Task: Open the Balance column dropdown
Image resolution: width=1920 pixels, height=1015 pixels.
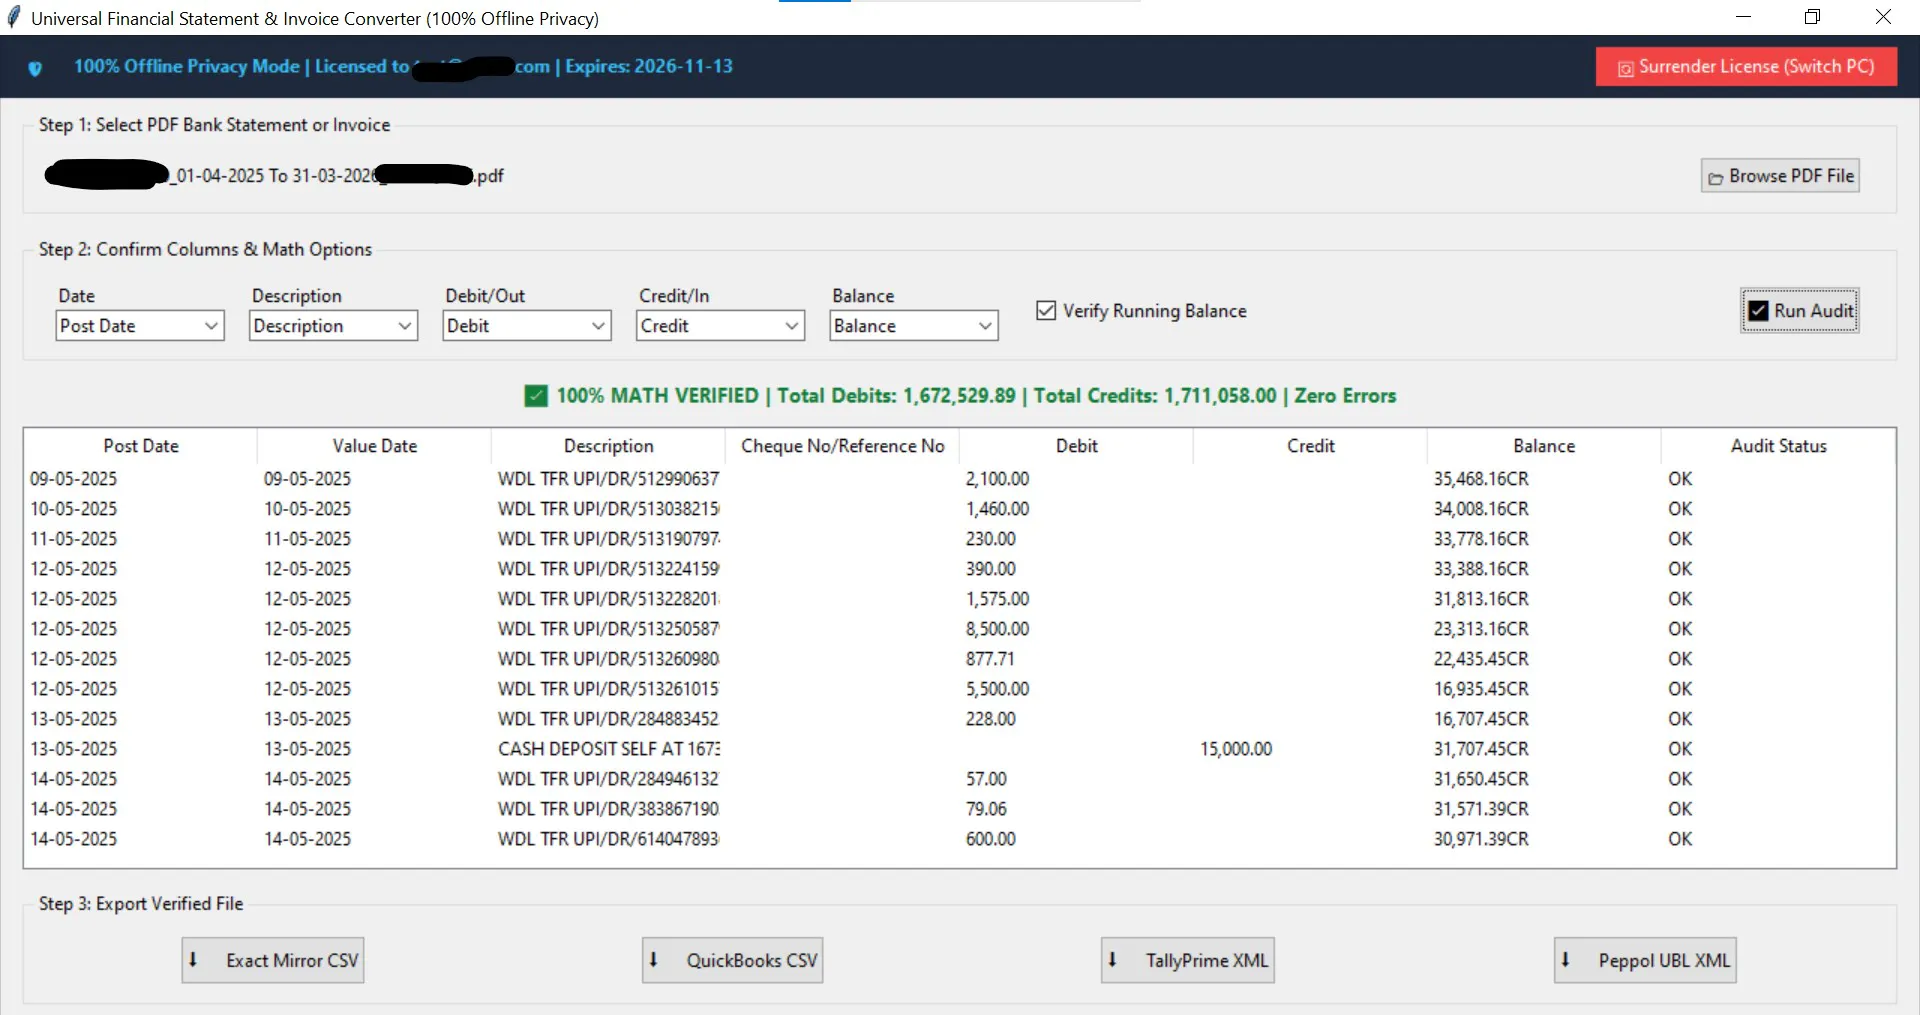Action: (x=914, y=326)
